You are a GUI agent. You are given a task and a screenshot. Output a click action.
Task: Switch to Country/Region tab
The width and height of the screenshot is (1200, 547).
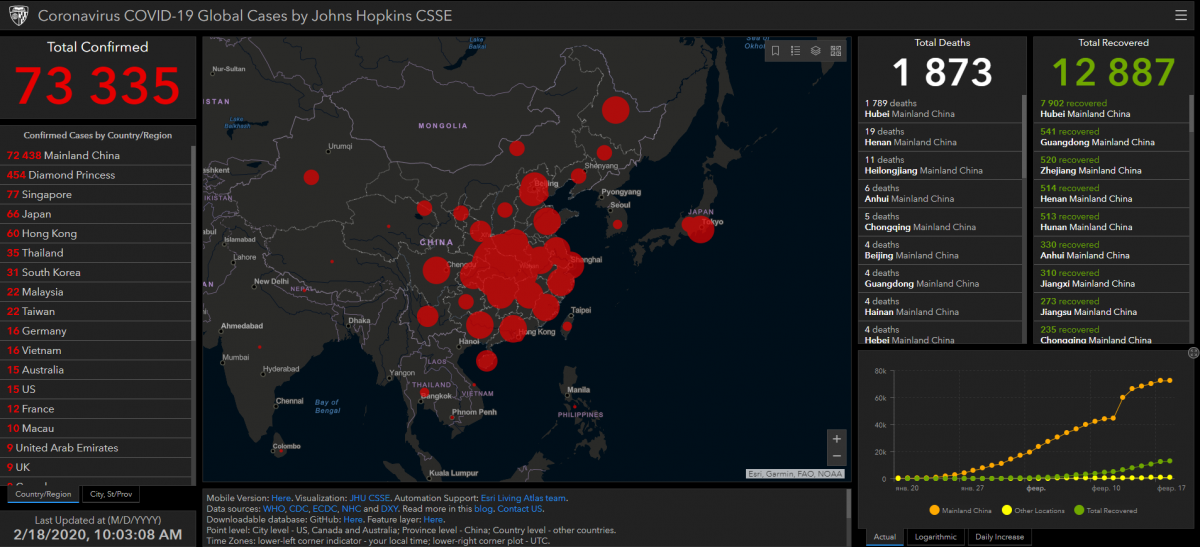43,494
